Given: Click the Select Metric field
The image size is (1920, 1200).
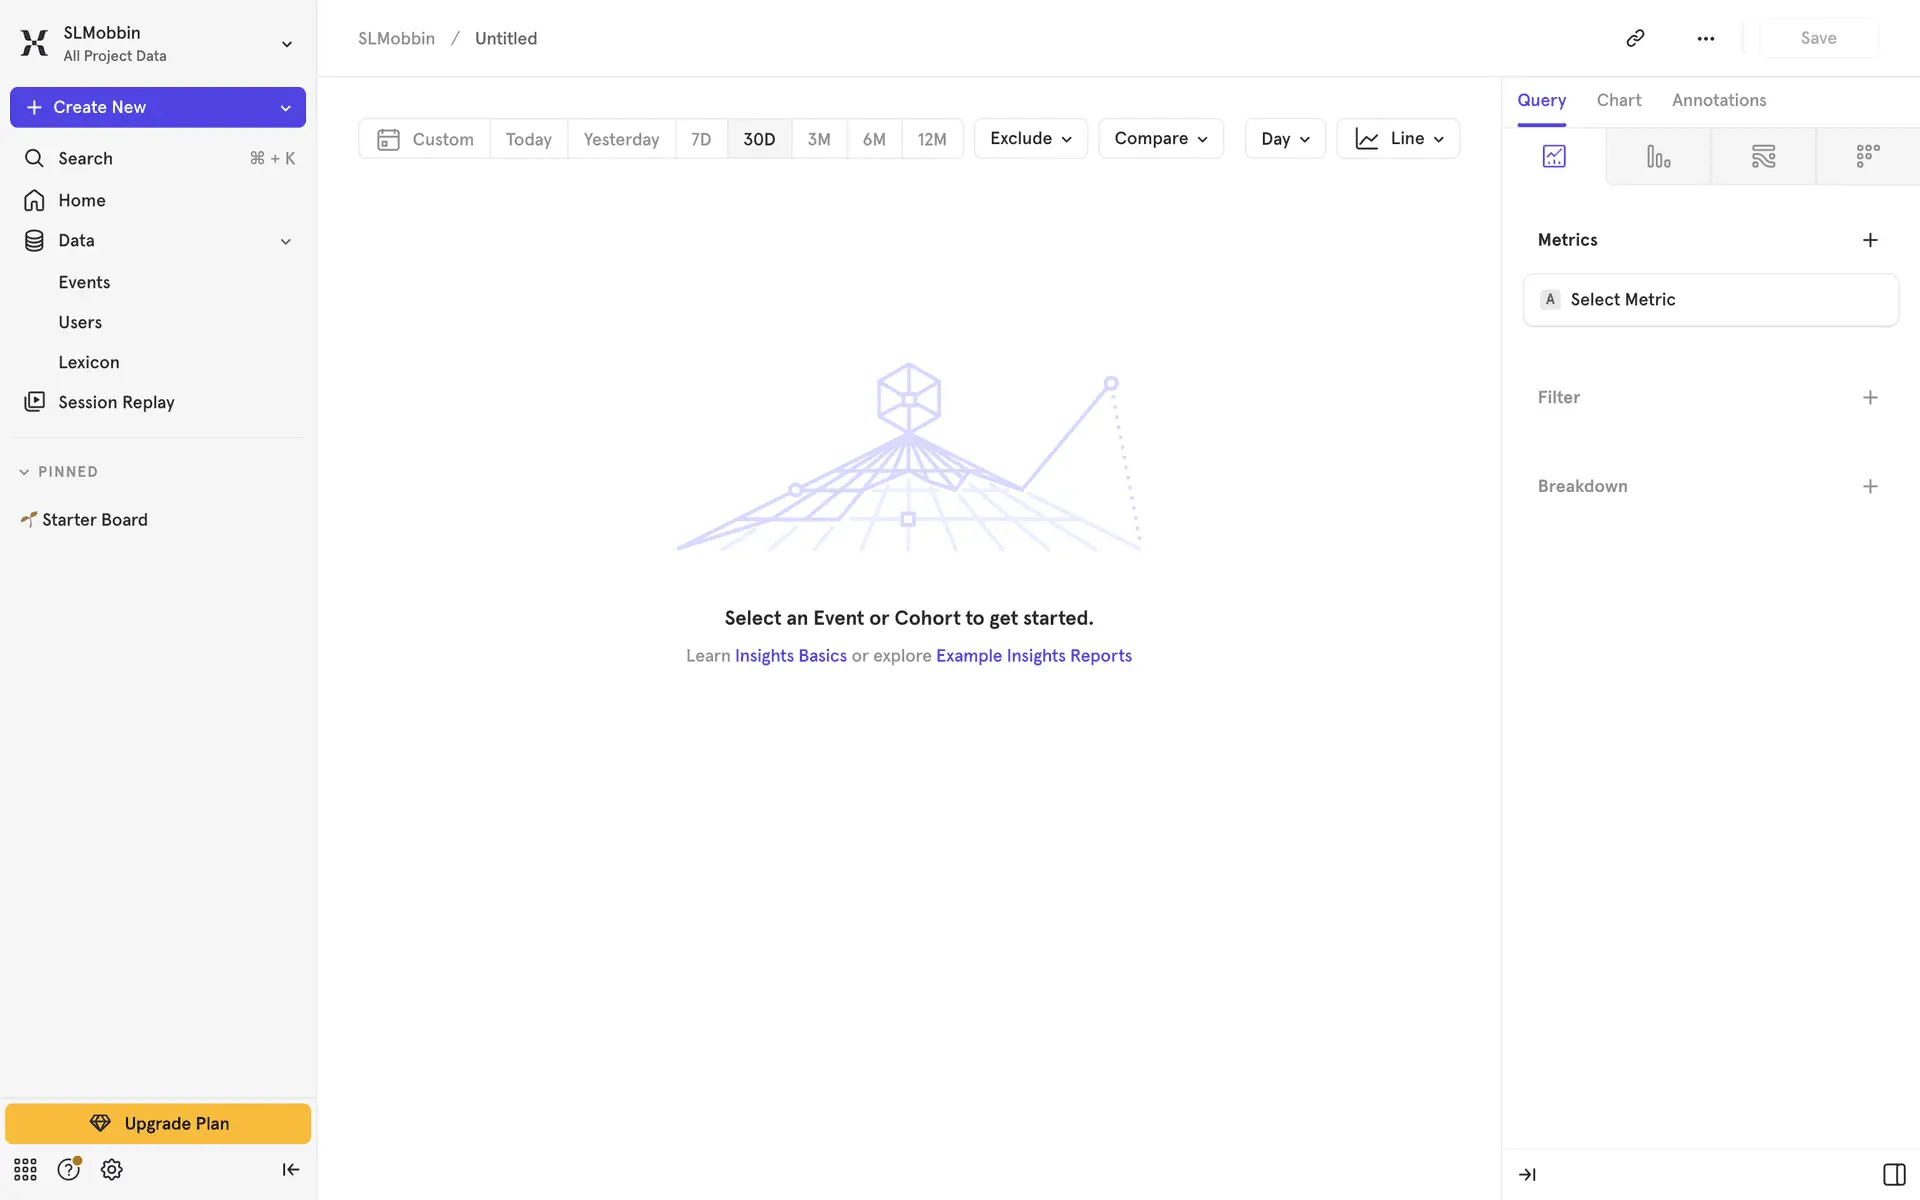Looking at the screenshot, I should pos(1710,300).
